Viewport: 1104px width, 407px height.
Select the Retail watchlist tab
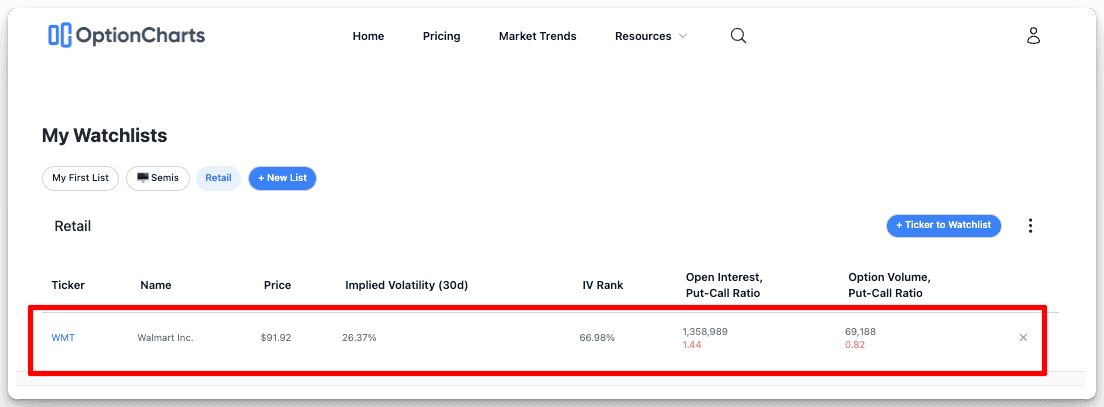click(218, 178)
